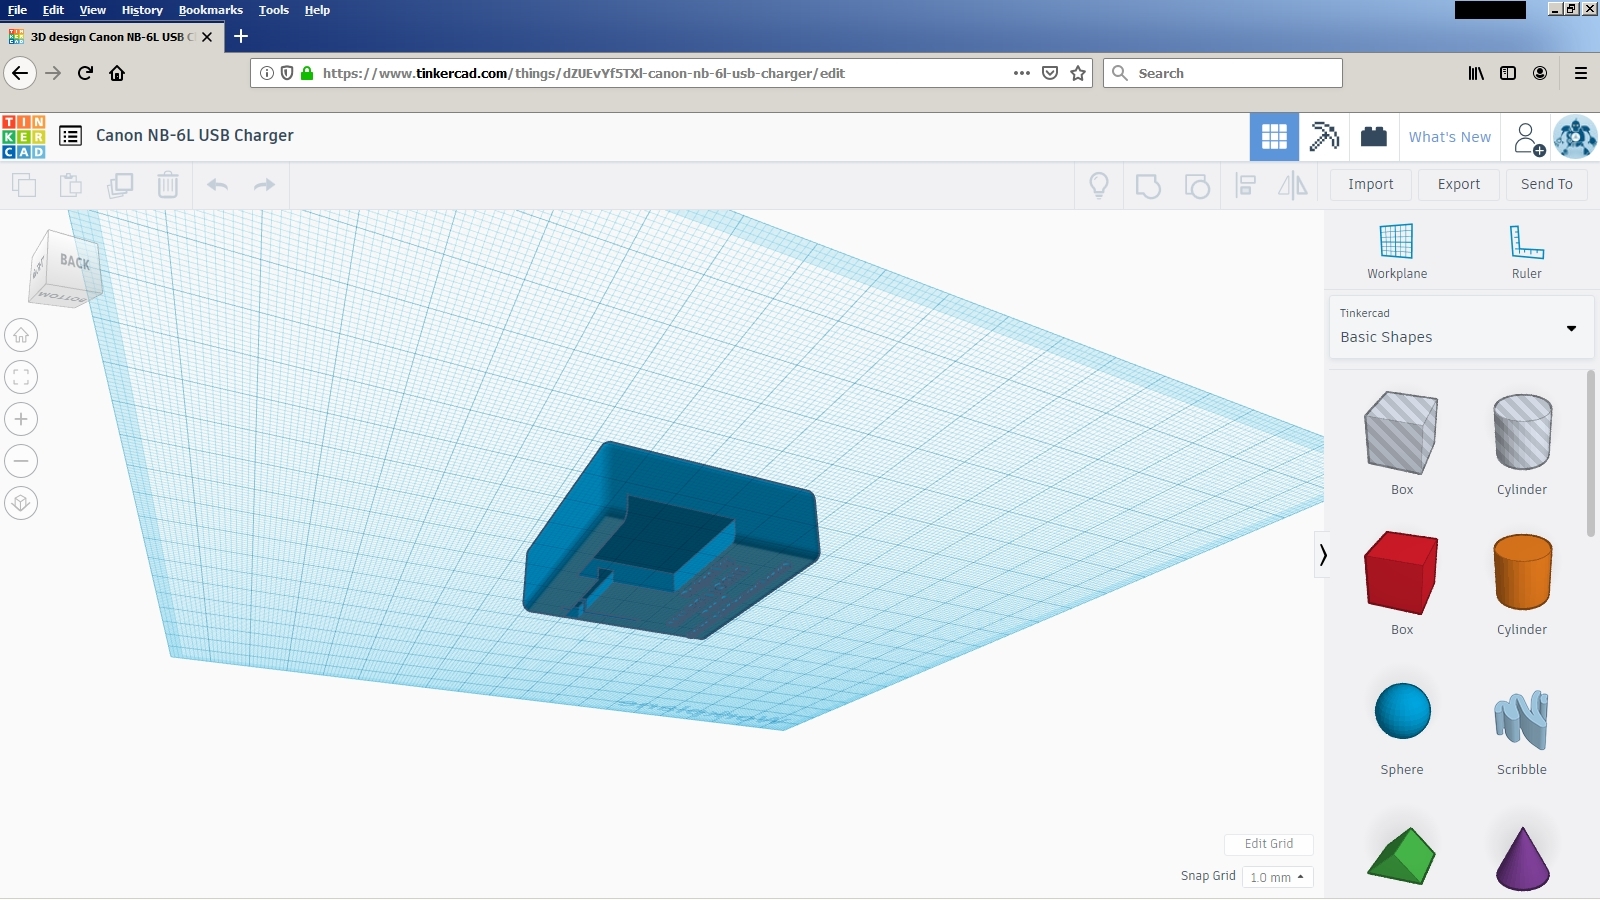Pick the green Roof shape

coord(1401,856)
